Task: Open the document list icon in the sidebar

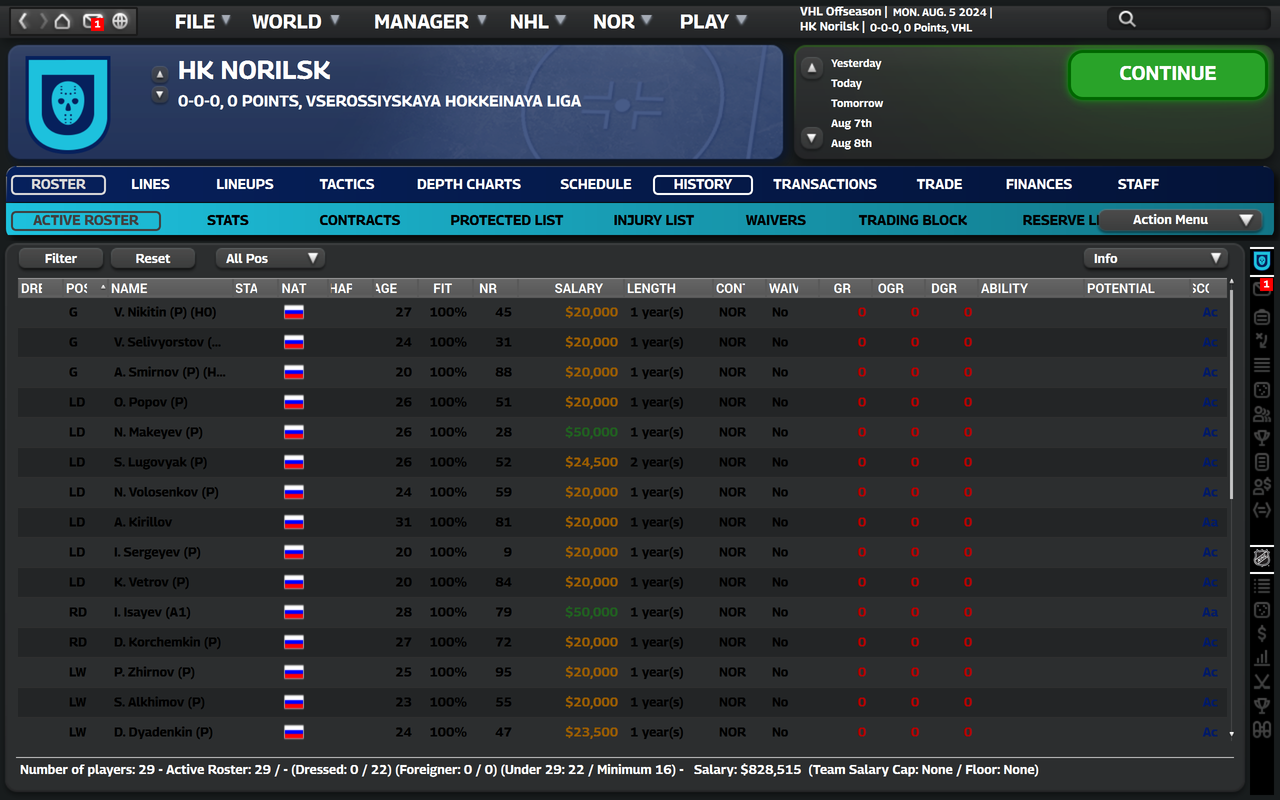Action: (1262, 463)
